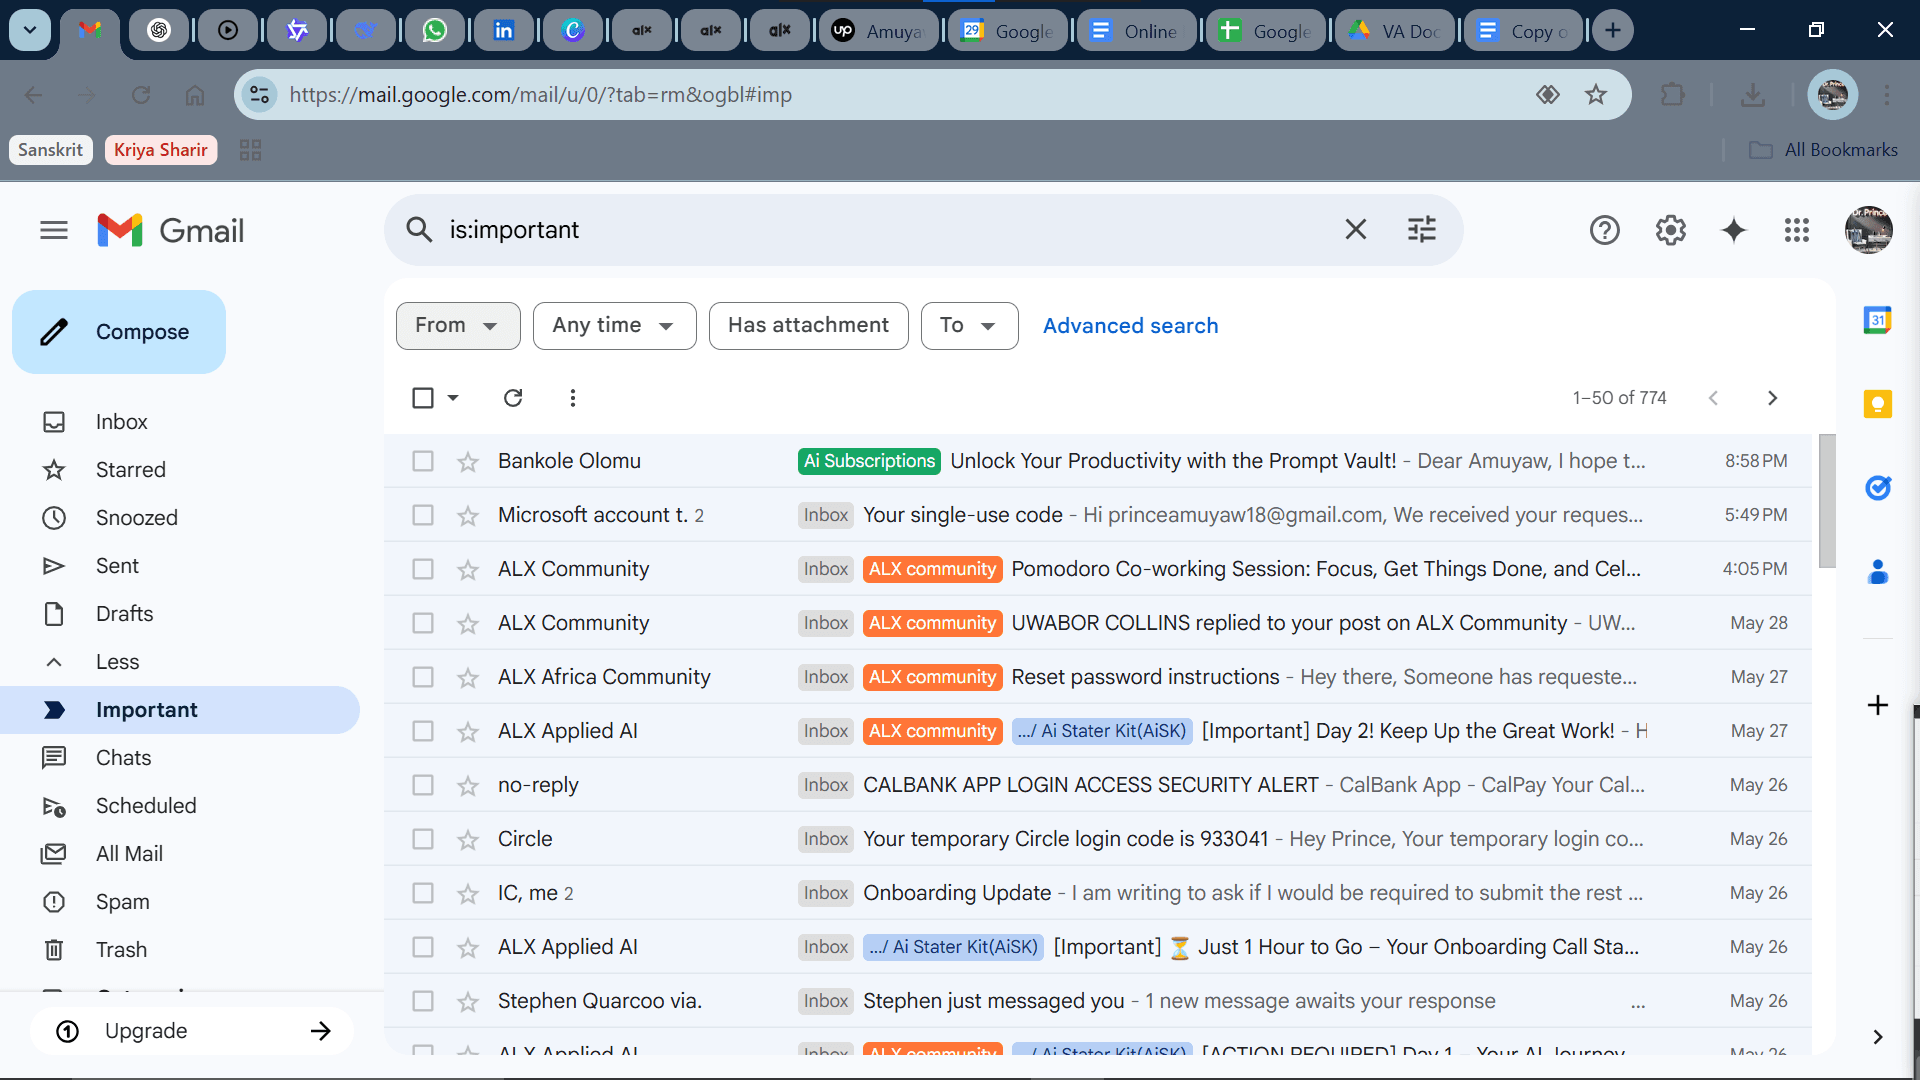Open the Advanced search link

(1130, 326)
